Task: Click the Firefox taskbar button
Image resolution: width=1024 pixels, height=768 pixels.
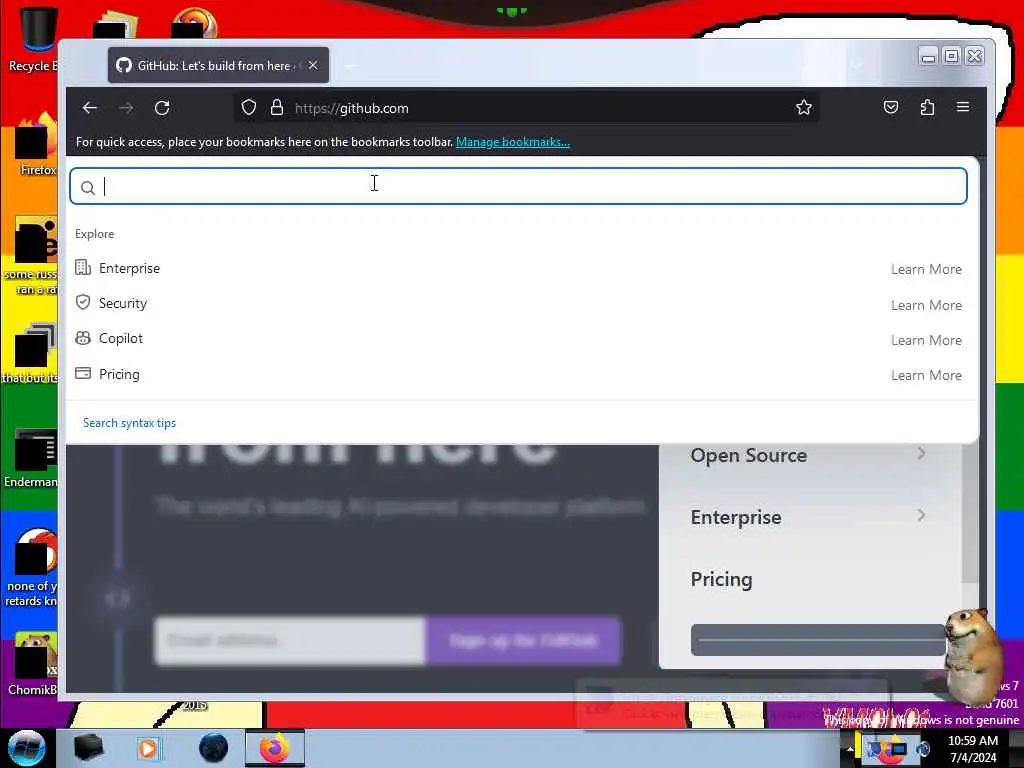Action: (275, 748)
